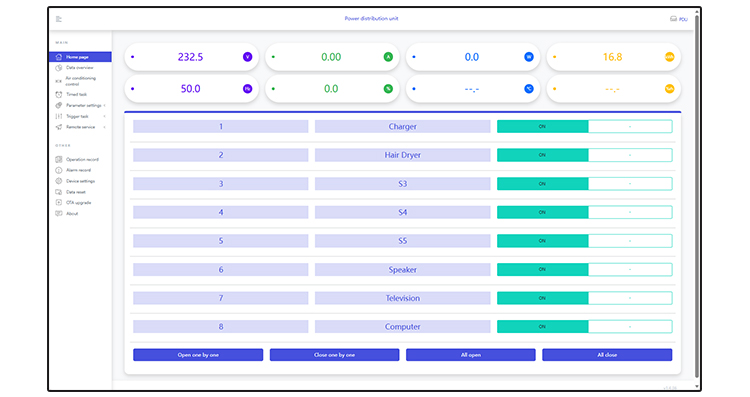Screen dimensions: 750x397
Task: Click outlet number 1 cell
Action: (x=221, y=126)
